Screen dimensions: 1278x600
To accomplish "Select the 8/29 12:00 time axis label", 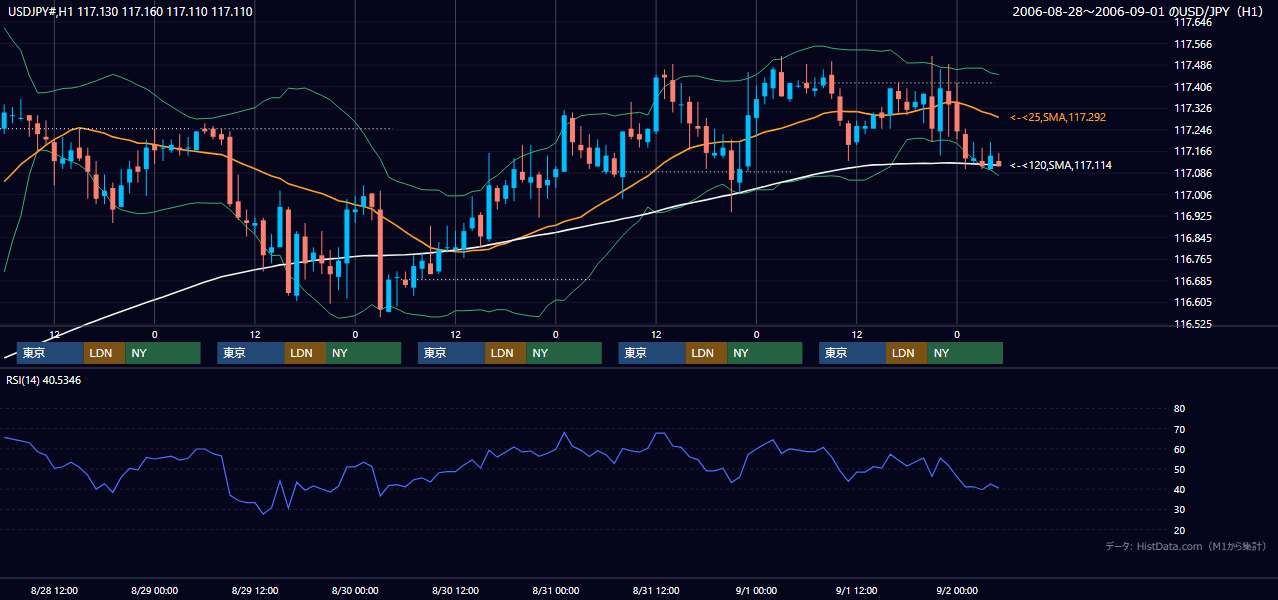I will click(255, 590).
